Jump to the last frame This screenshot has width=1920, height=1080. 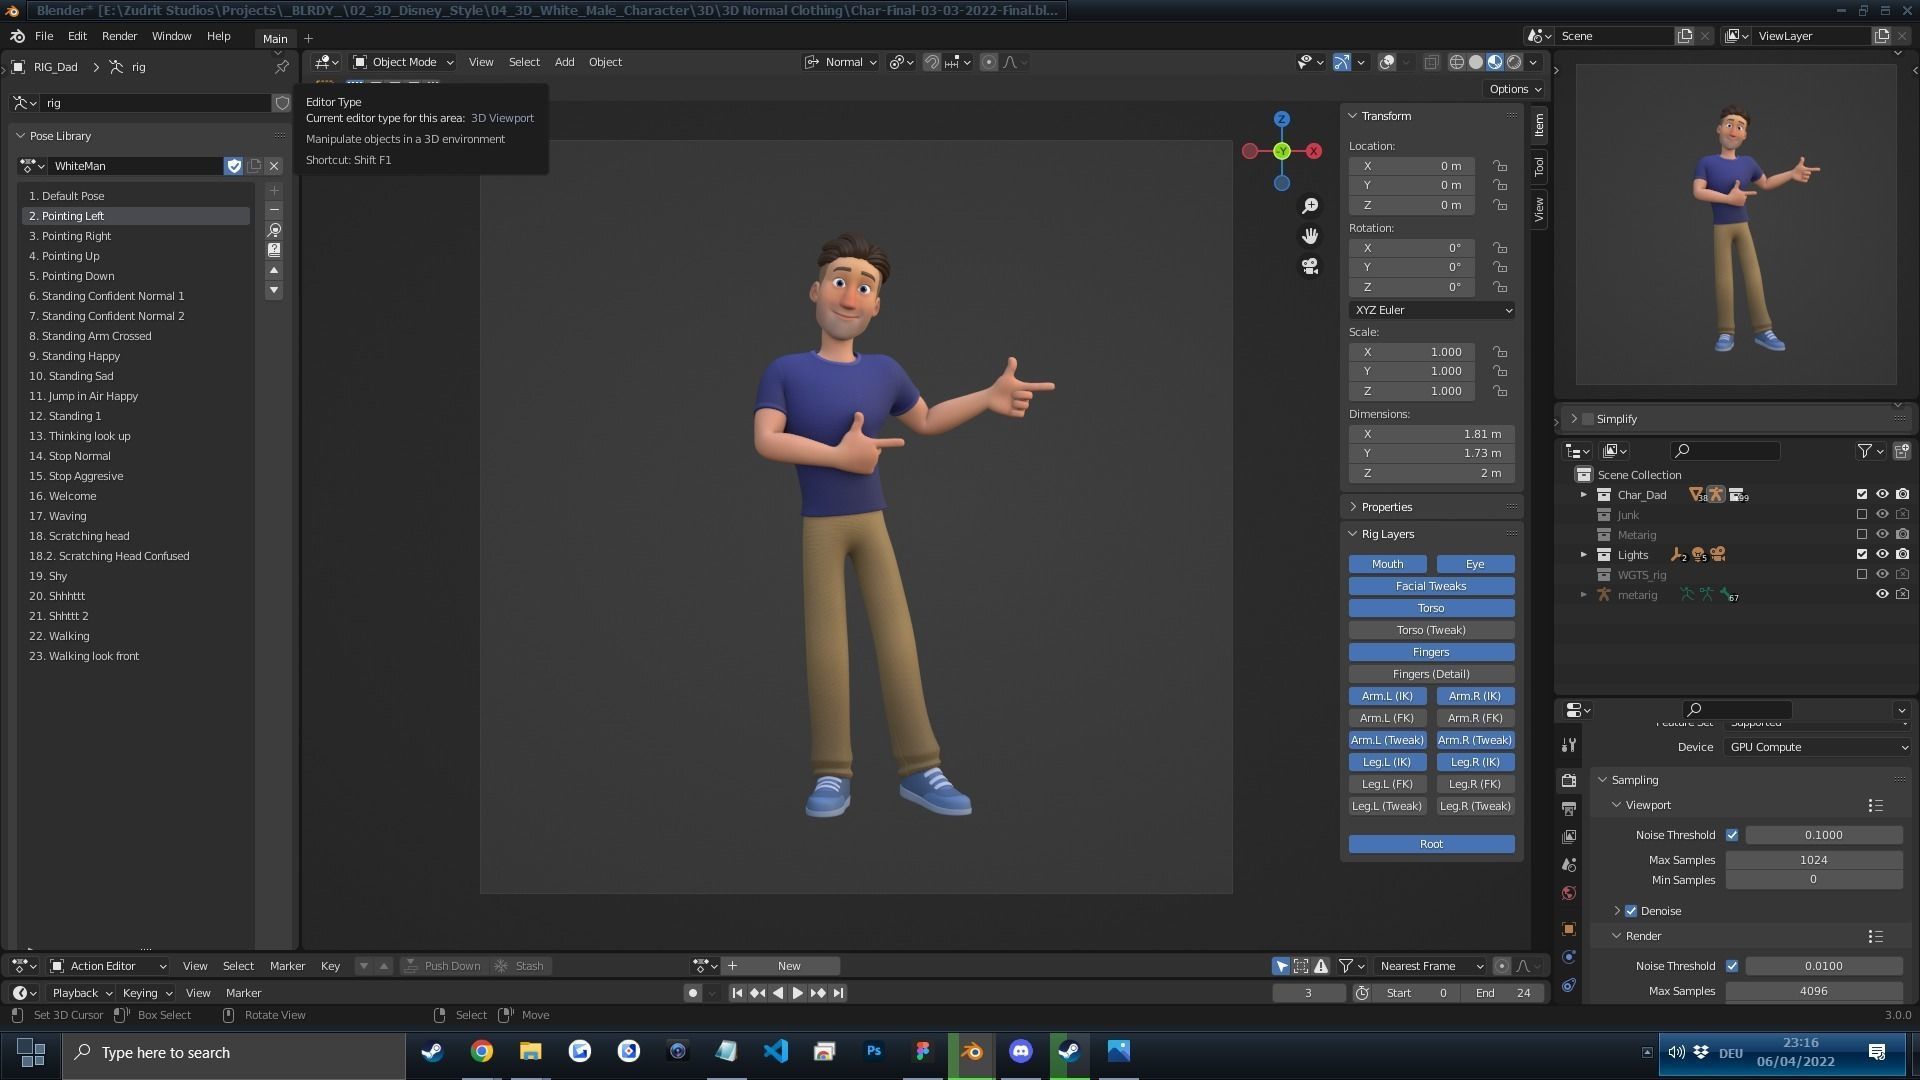(x=838, y=993)
